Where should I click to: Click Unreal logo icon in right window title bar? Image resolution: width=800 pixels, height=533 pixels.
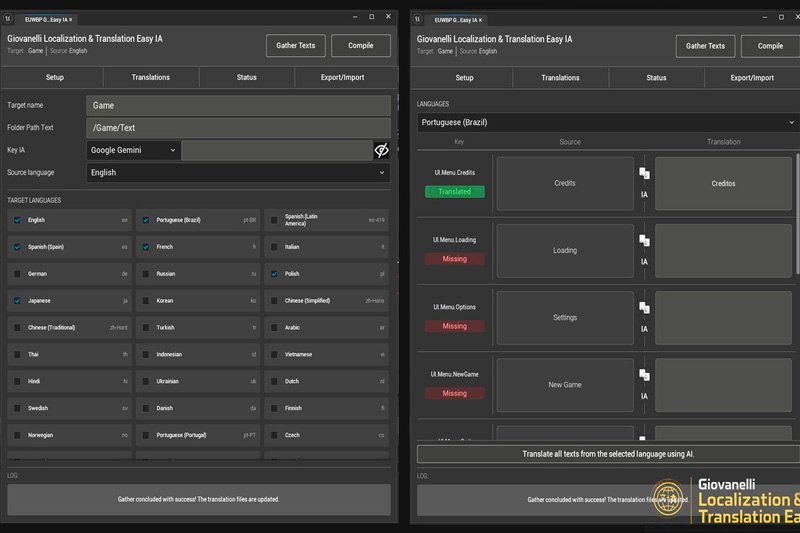tap(417, 19)
